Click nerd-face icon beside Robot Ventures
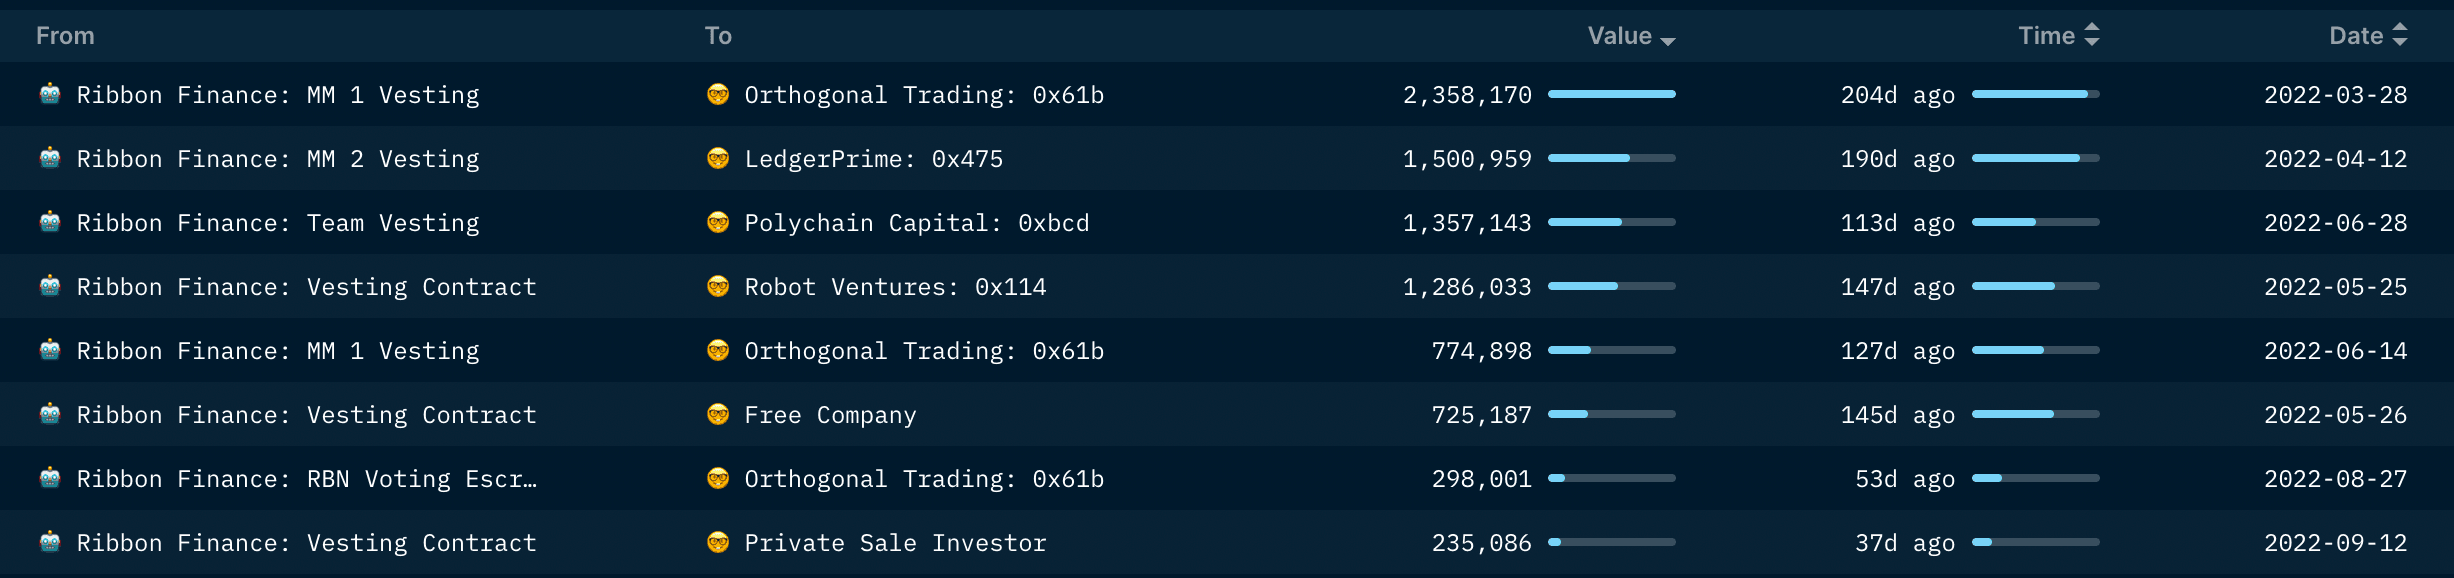 pyautogui.click(x=718, y=286)
